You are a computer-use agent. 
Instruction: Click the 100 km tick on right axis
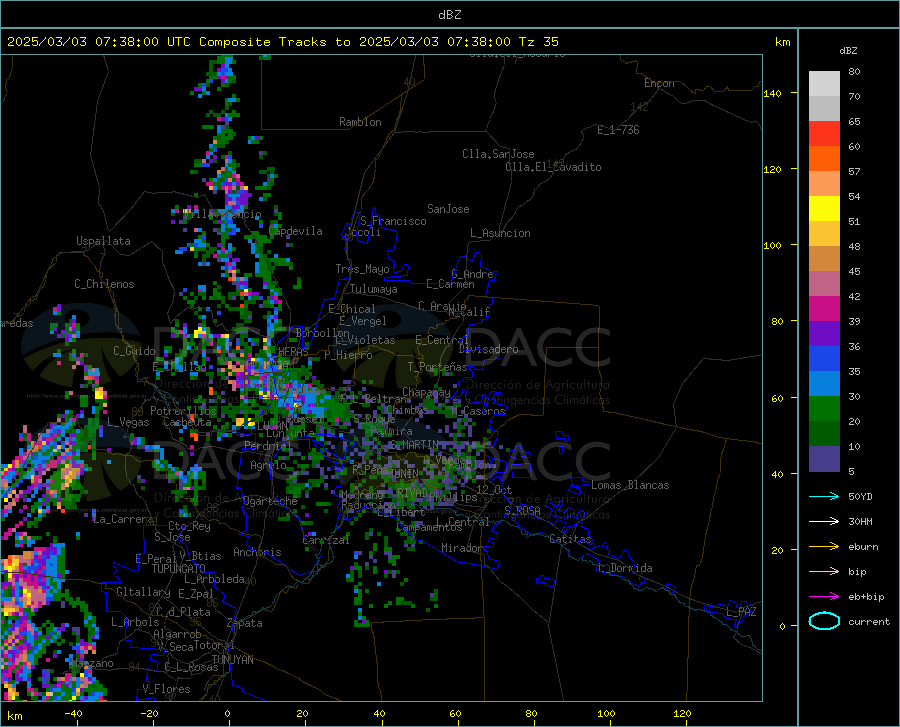[x=773, y=245]
